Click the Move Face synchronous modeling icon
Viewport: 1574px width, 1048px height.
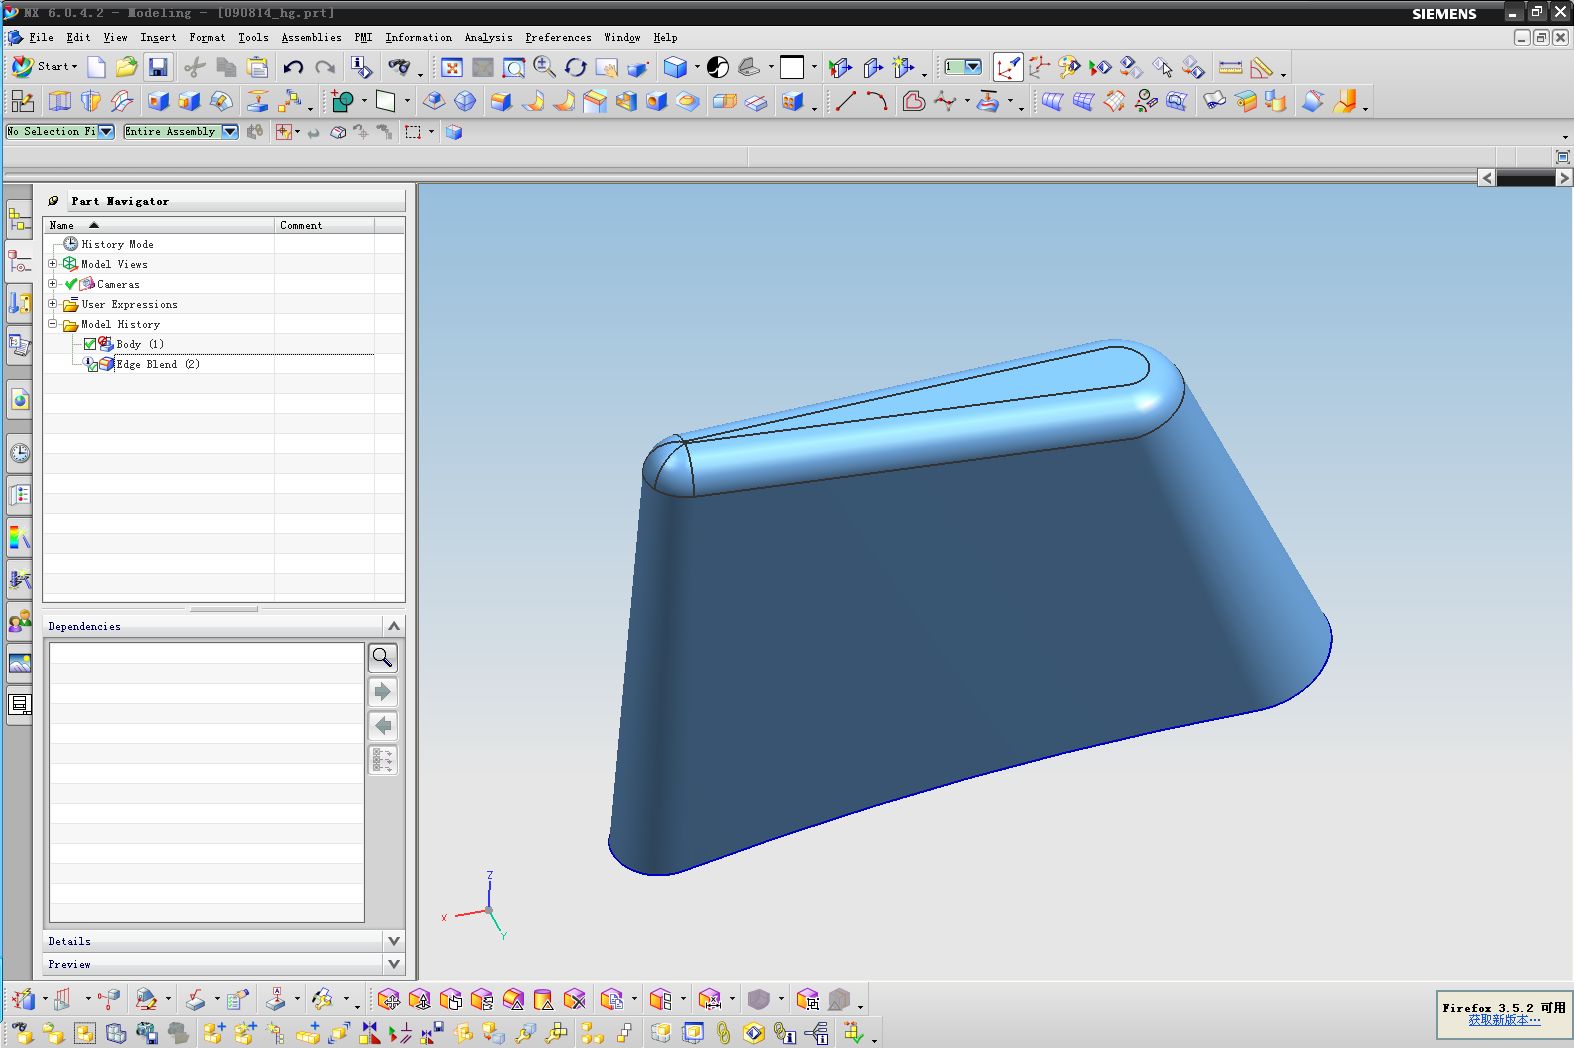click(389, 999)
